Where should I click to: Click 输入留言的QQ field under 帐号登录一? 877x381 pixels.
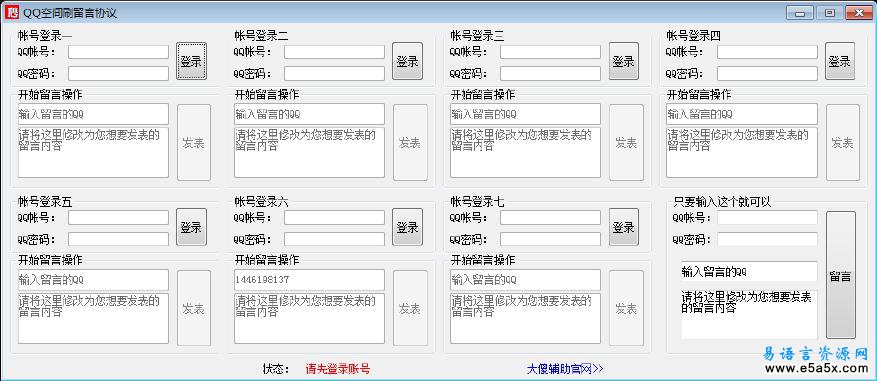click(x=93, y=114)
